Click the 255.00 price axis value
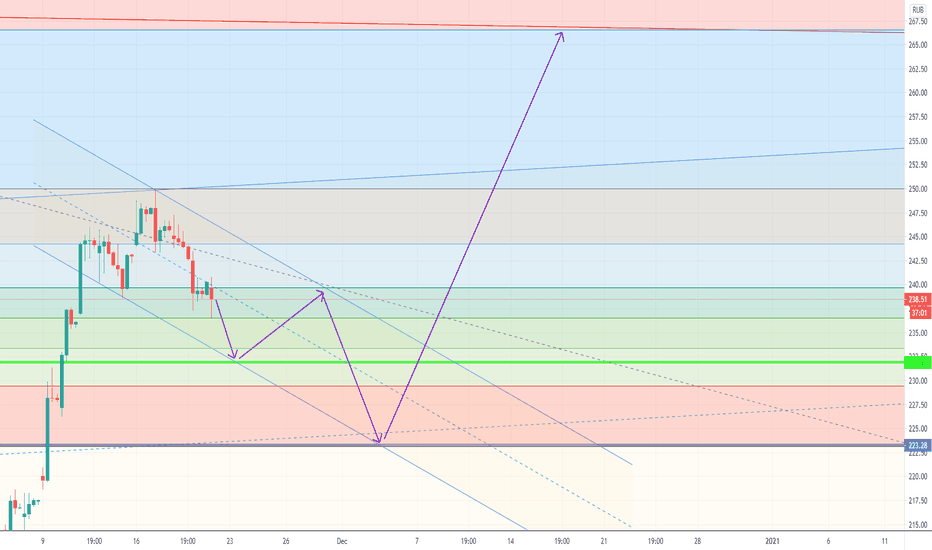The image size is (932, 550). click(918, 141)
